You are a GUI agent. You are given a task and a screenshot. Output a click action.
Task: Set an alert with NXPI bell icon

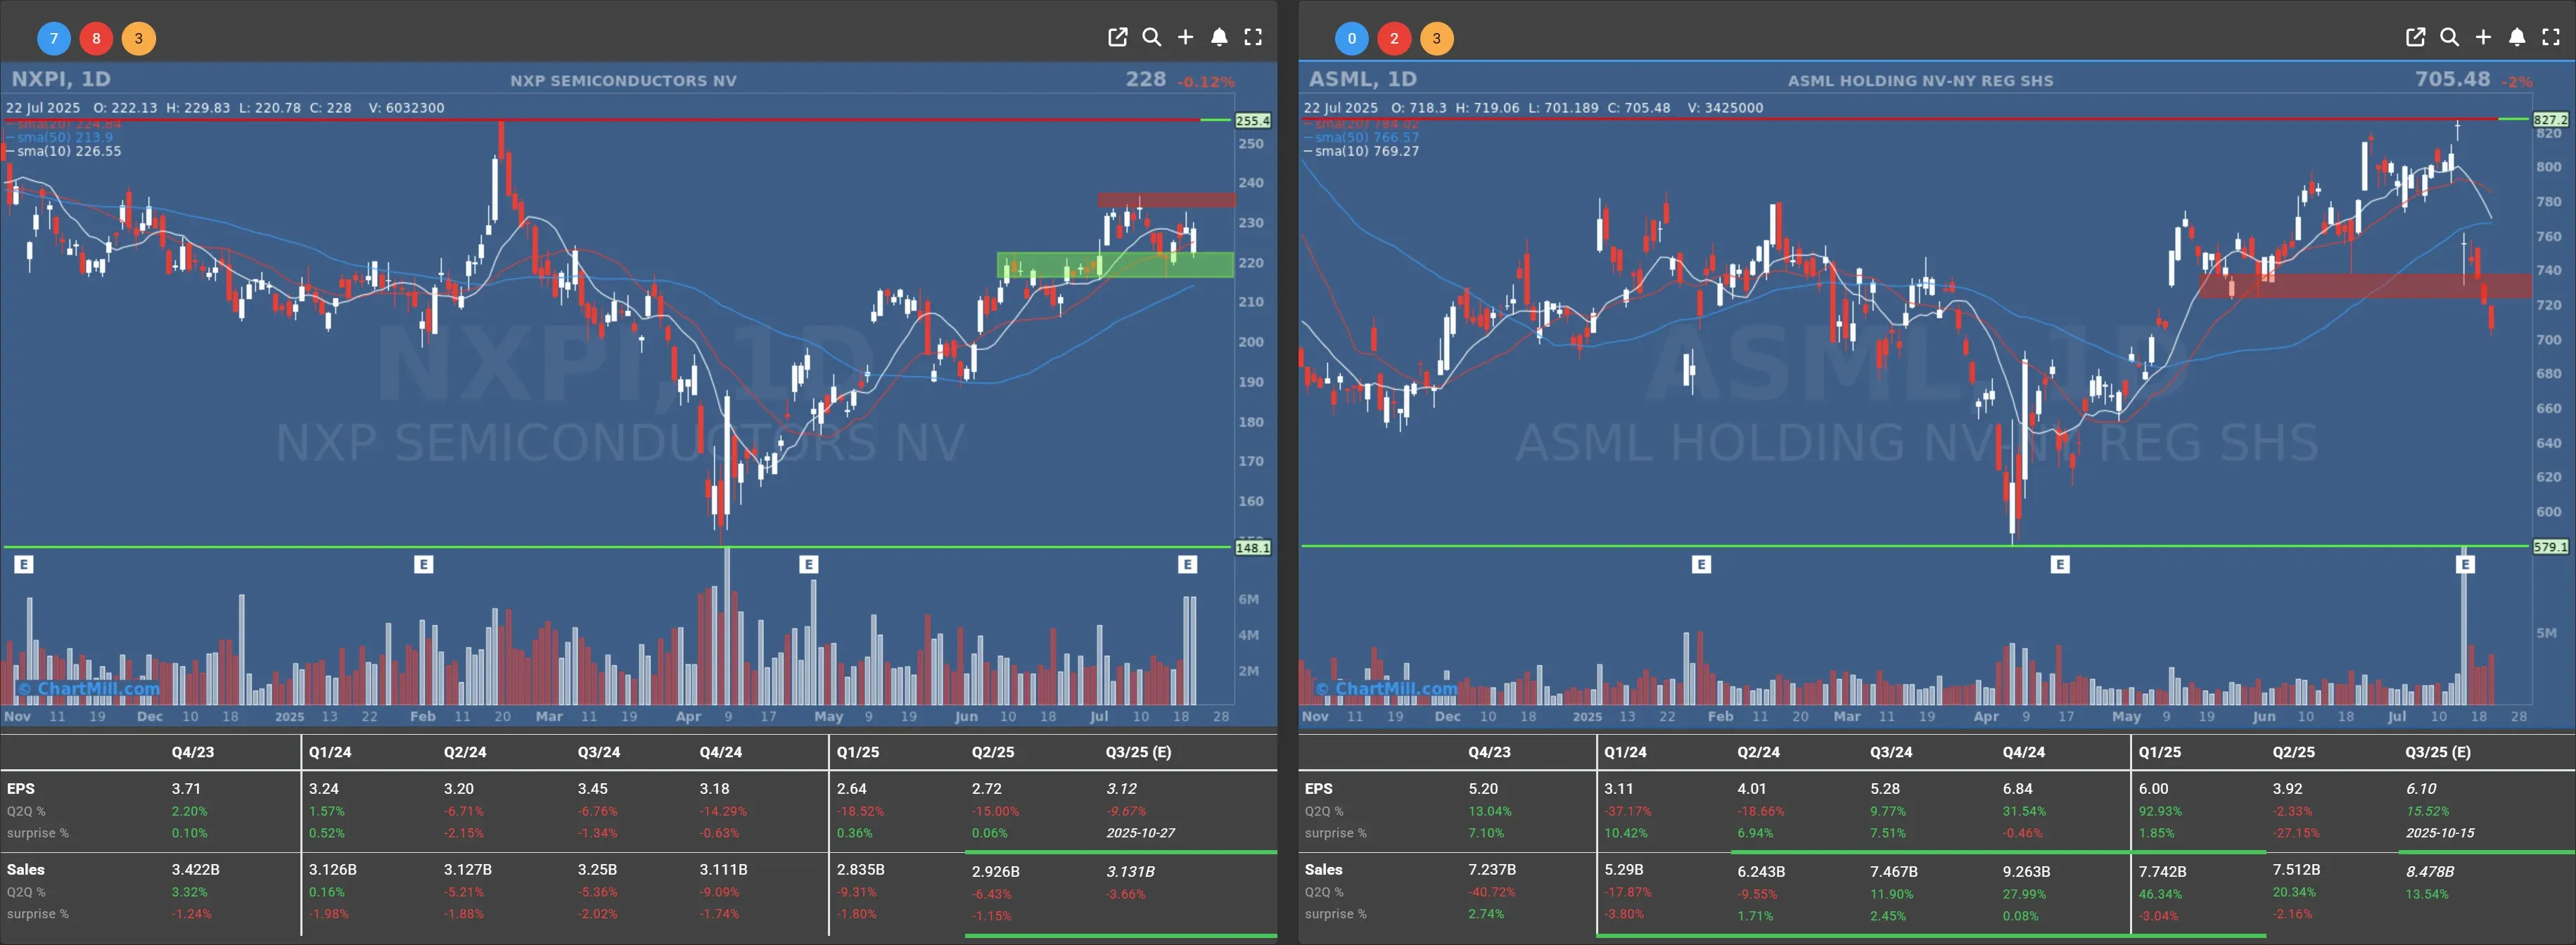1219,38
